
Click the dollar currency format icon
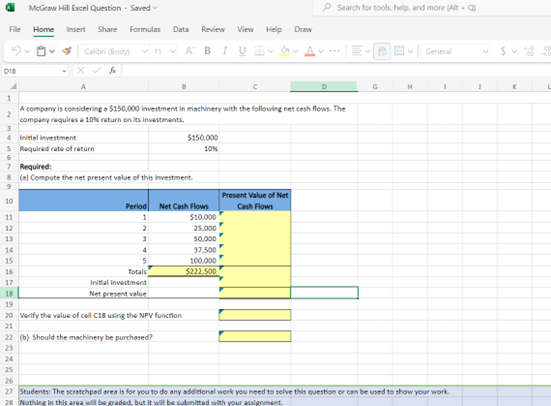[503, 51]
